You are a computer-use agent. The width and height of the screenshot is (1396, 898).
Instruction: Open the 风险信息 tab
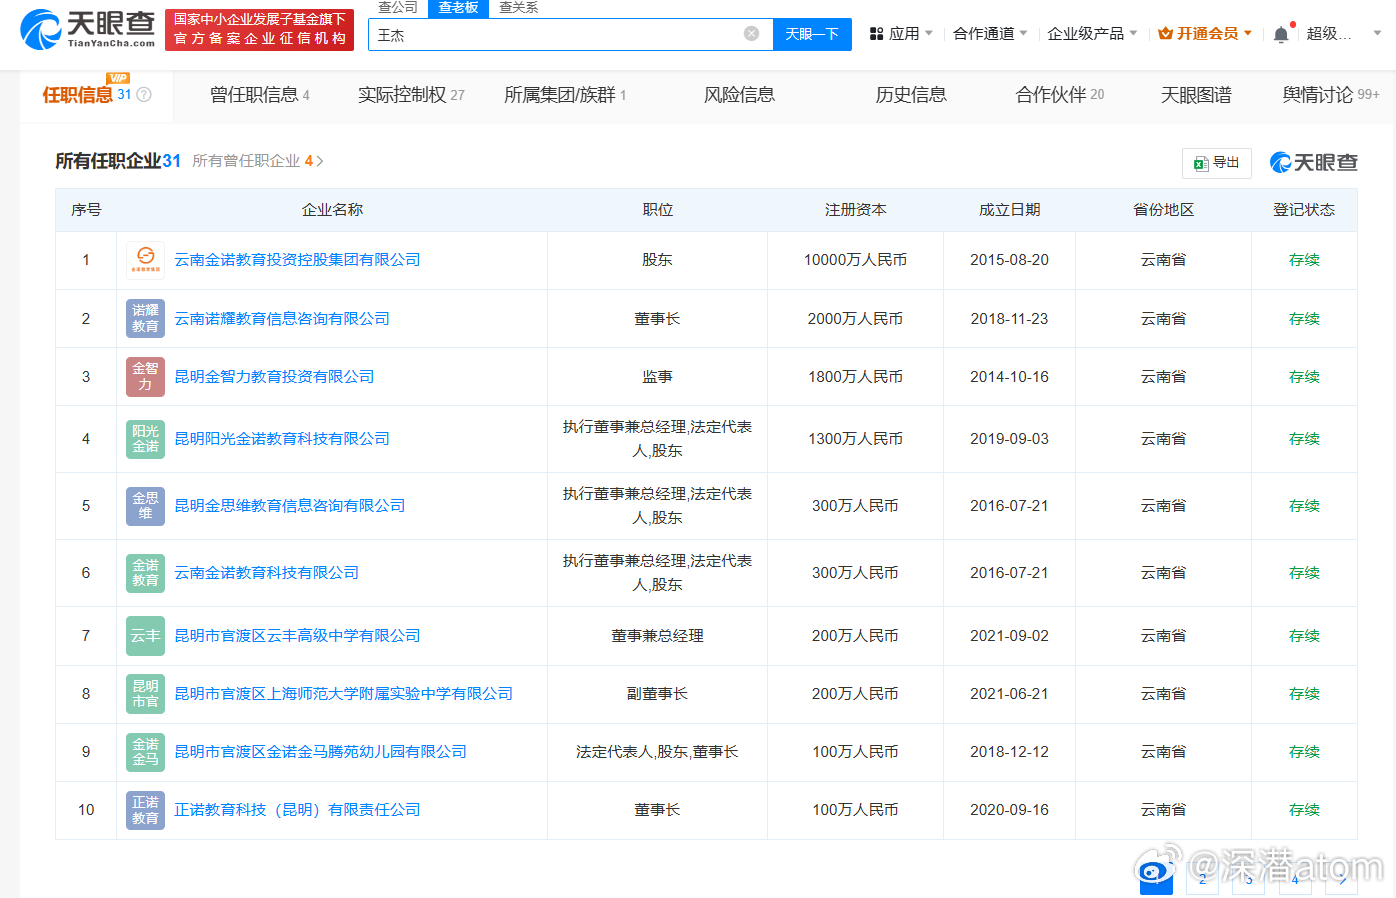[739, 95]
